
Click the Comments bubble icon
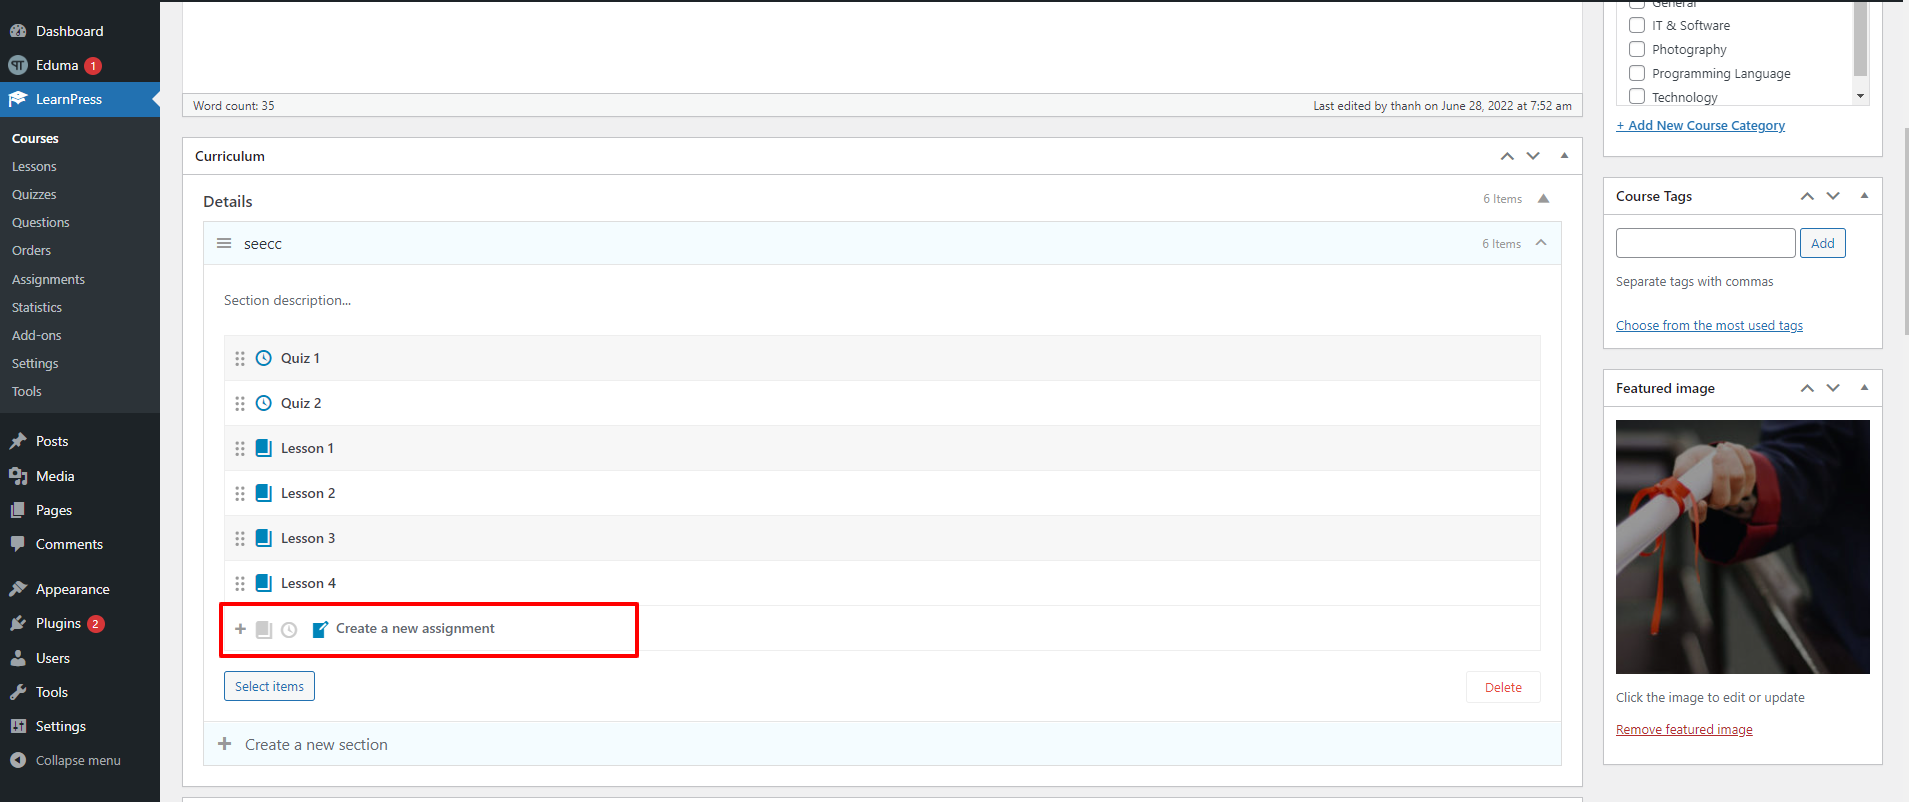pyautogui.click(x=18, y=544)
